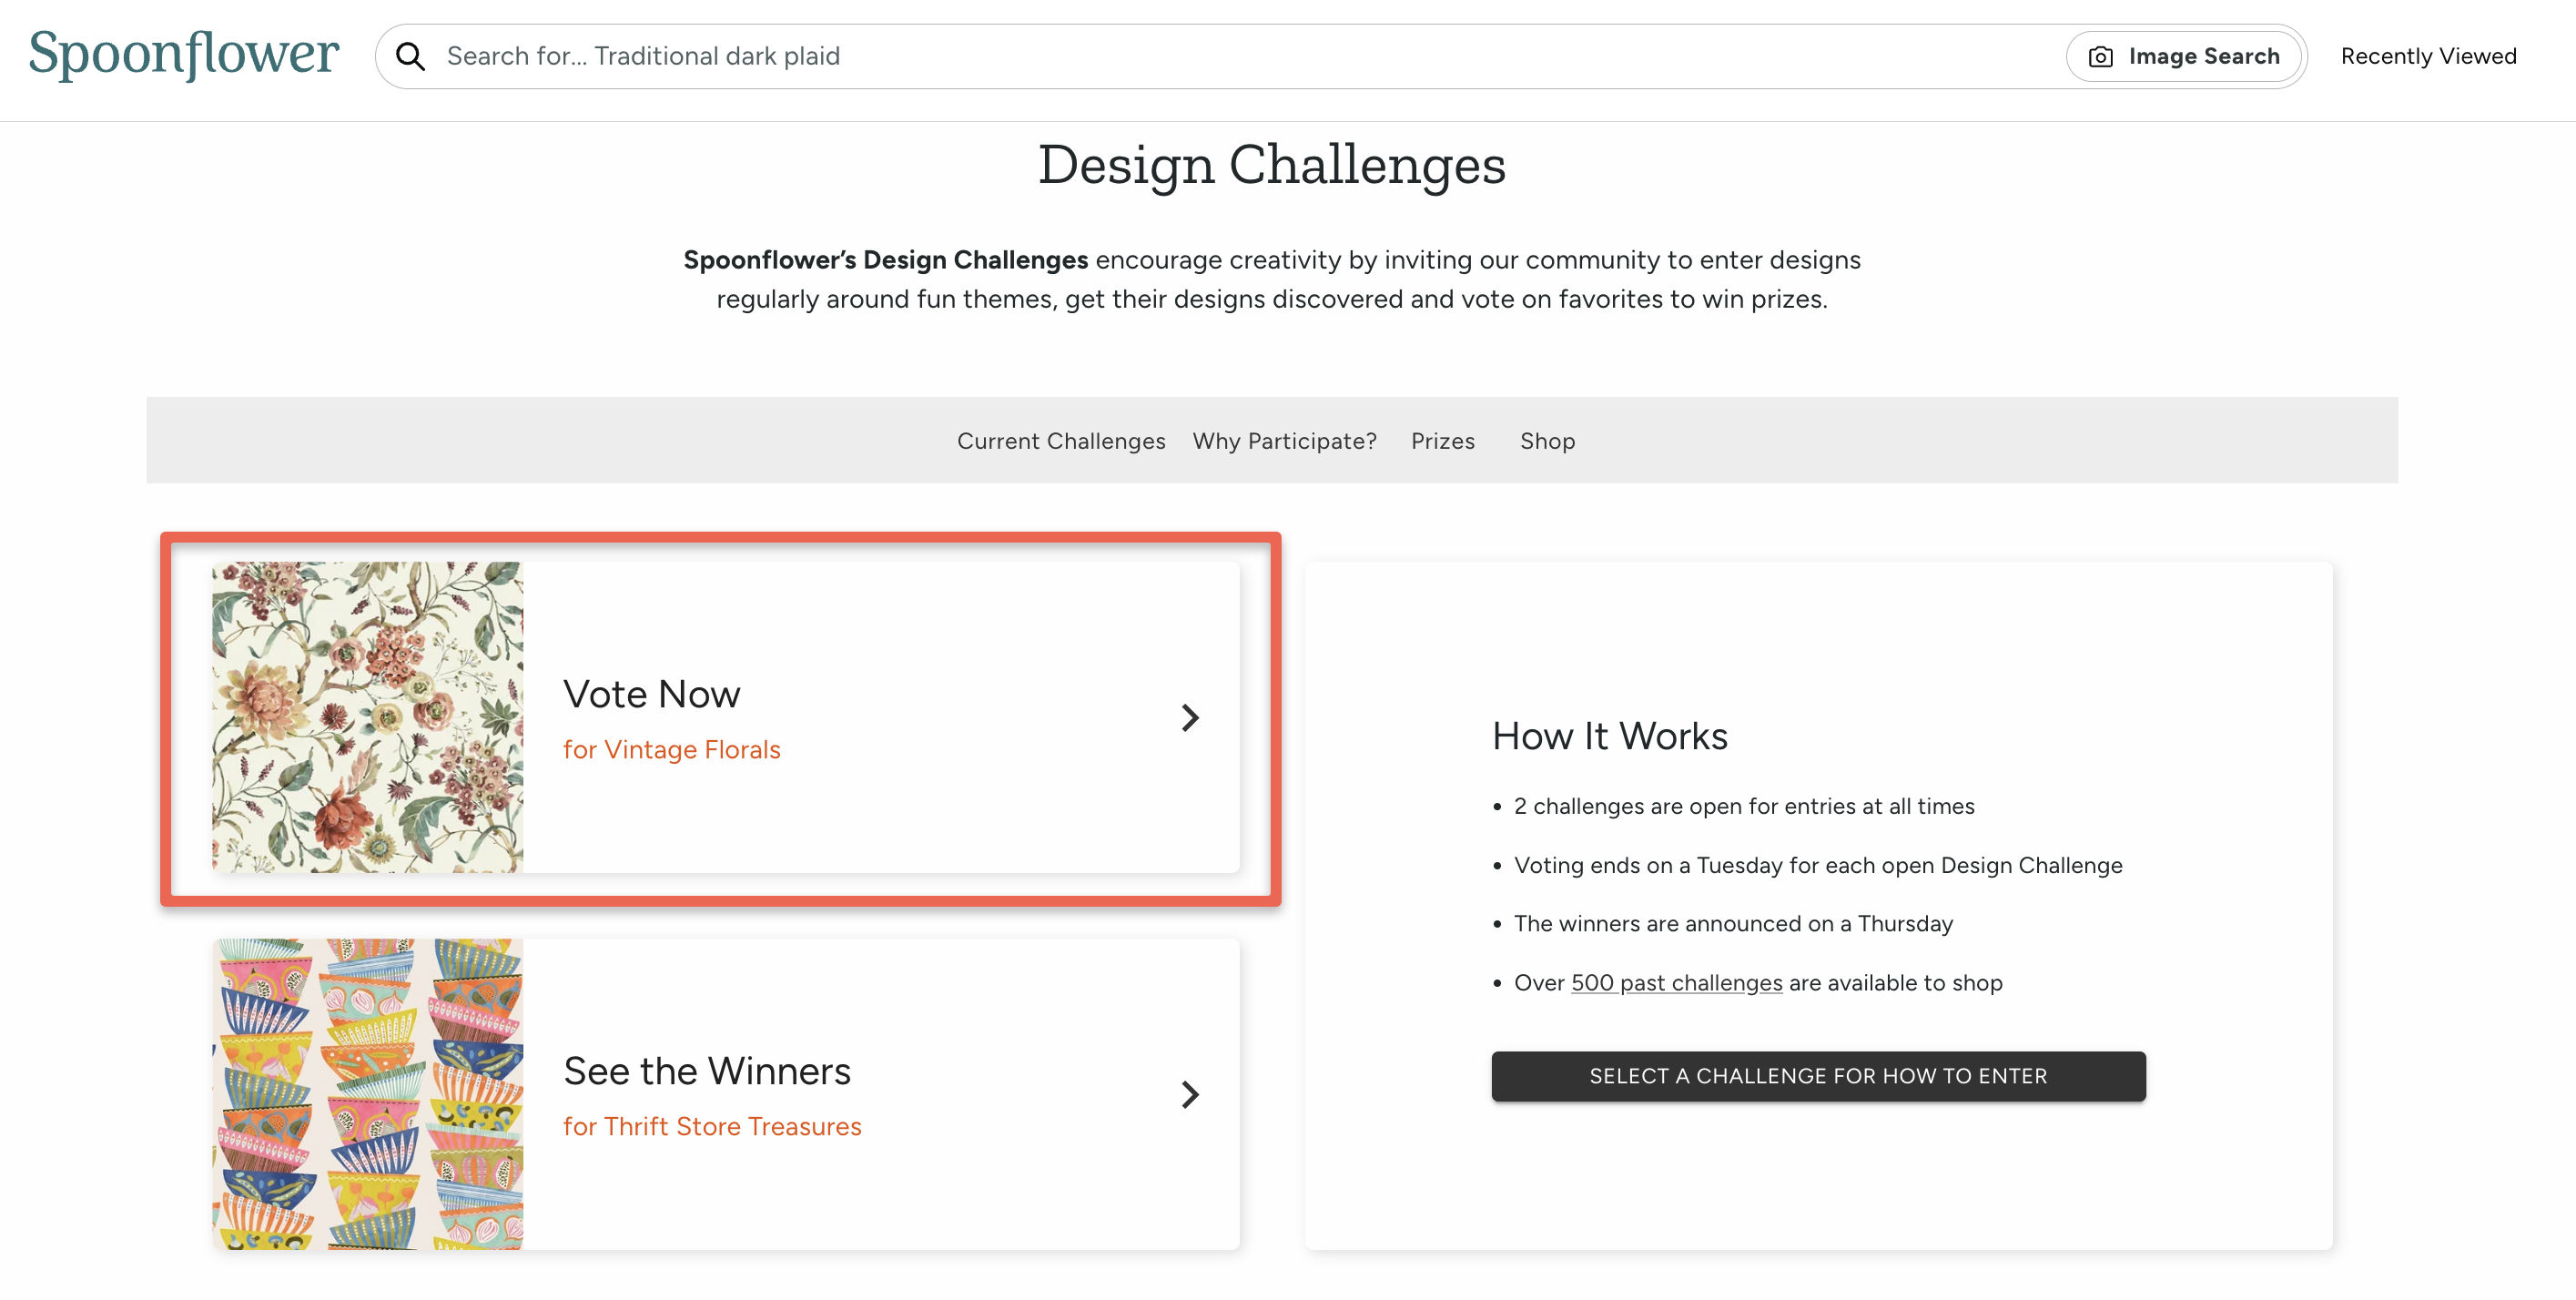
Task: Switch to the Prizes tab
Action: (1442, 440)
